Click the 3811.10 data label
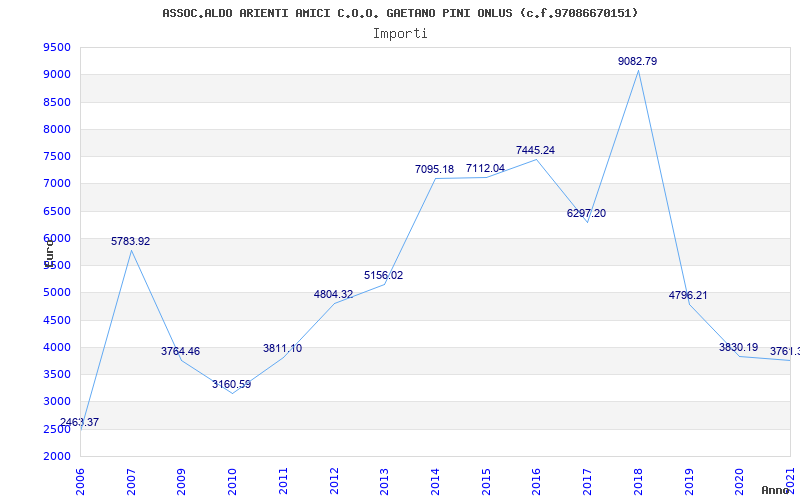This screenshot has width=800, height=500. point(282,348)
